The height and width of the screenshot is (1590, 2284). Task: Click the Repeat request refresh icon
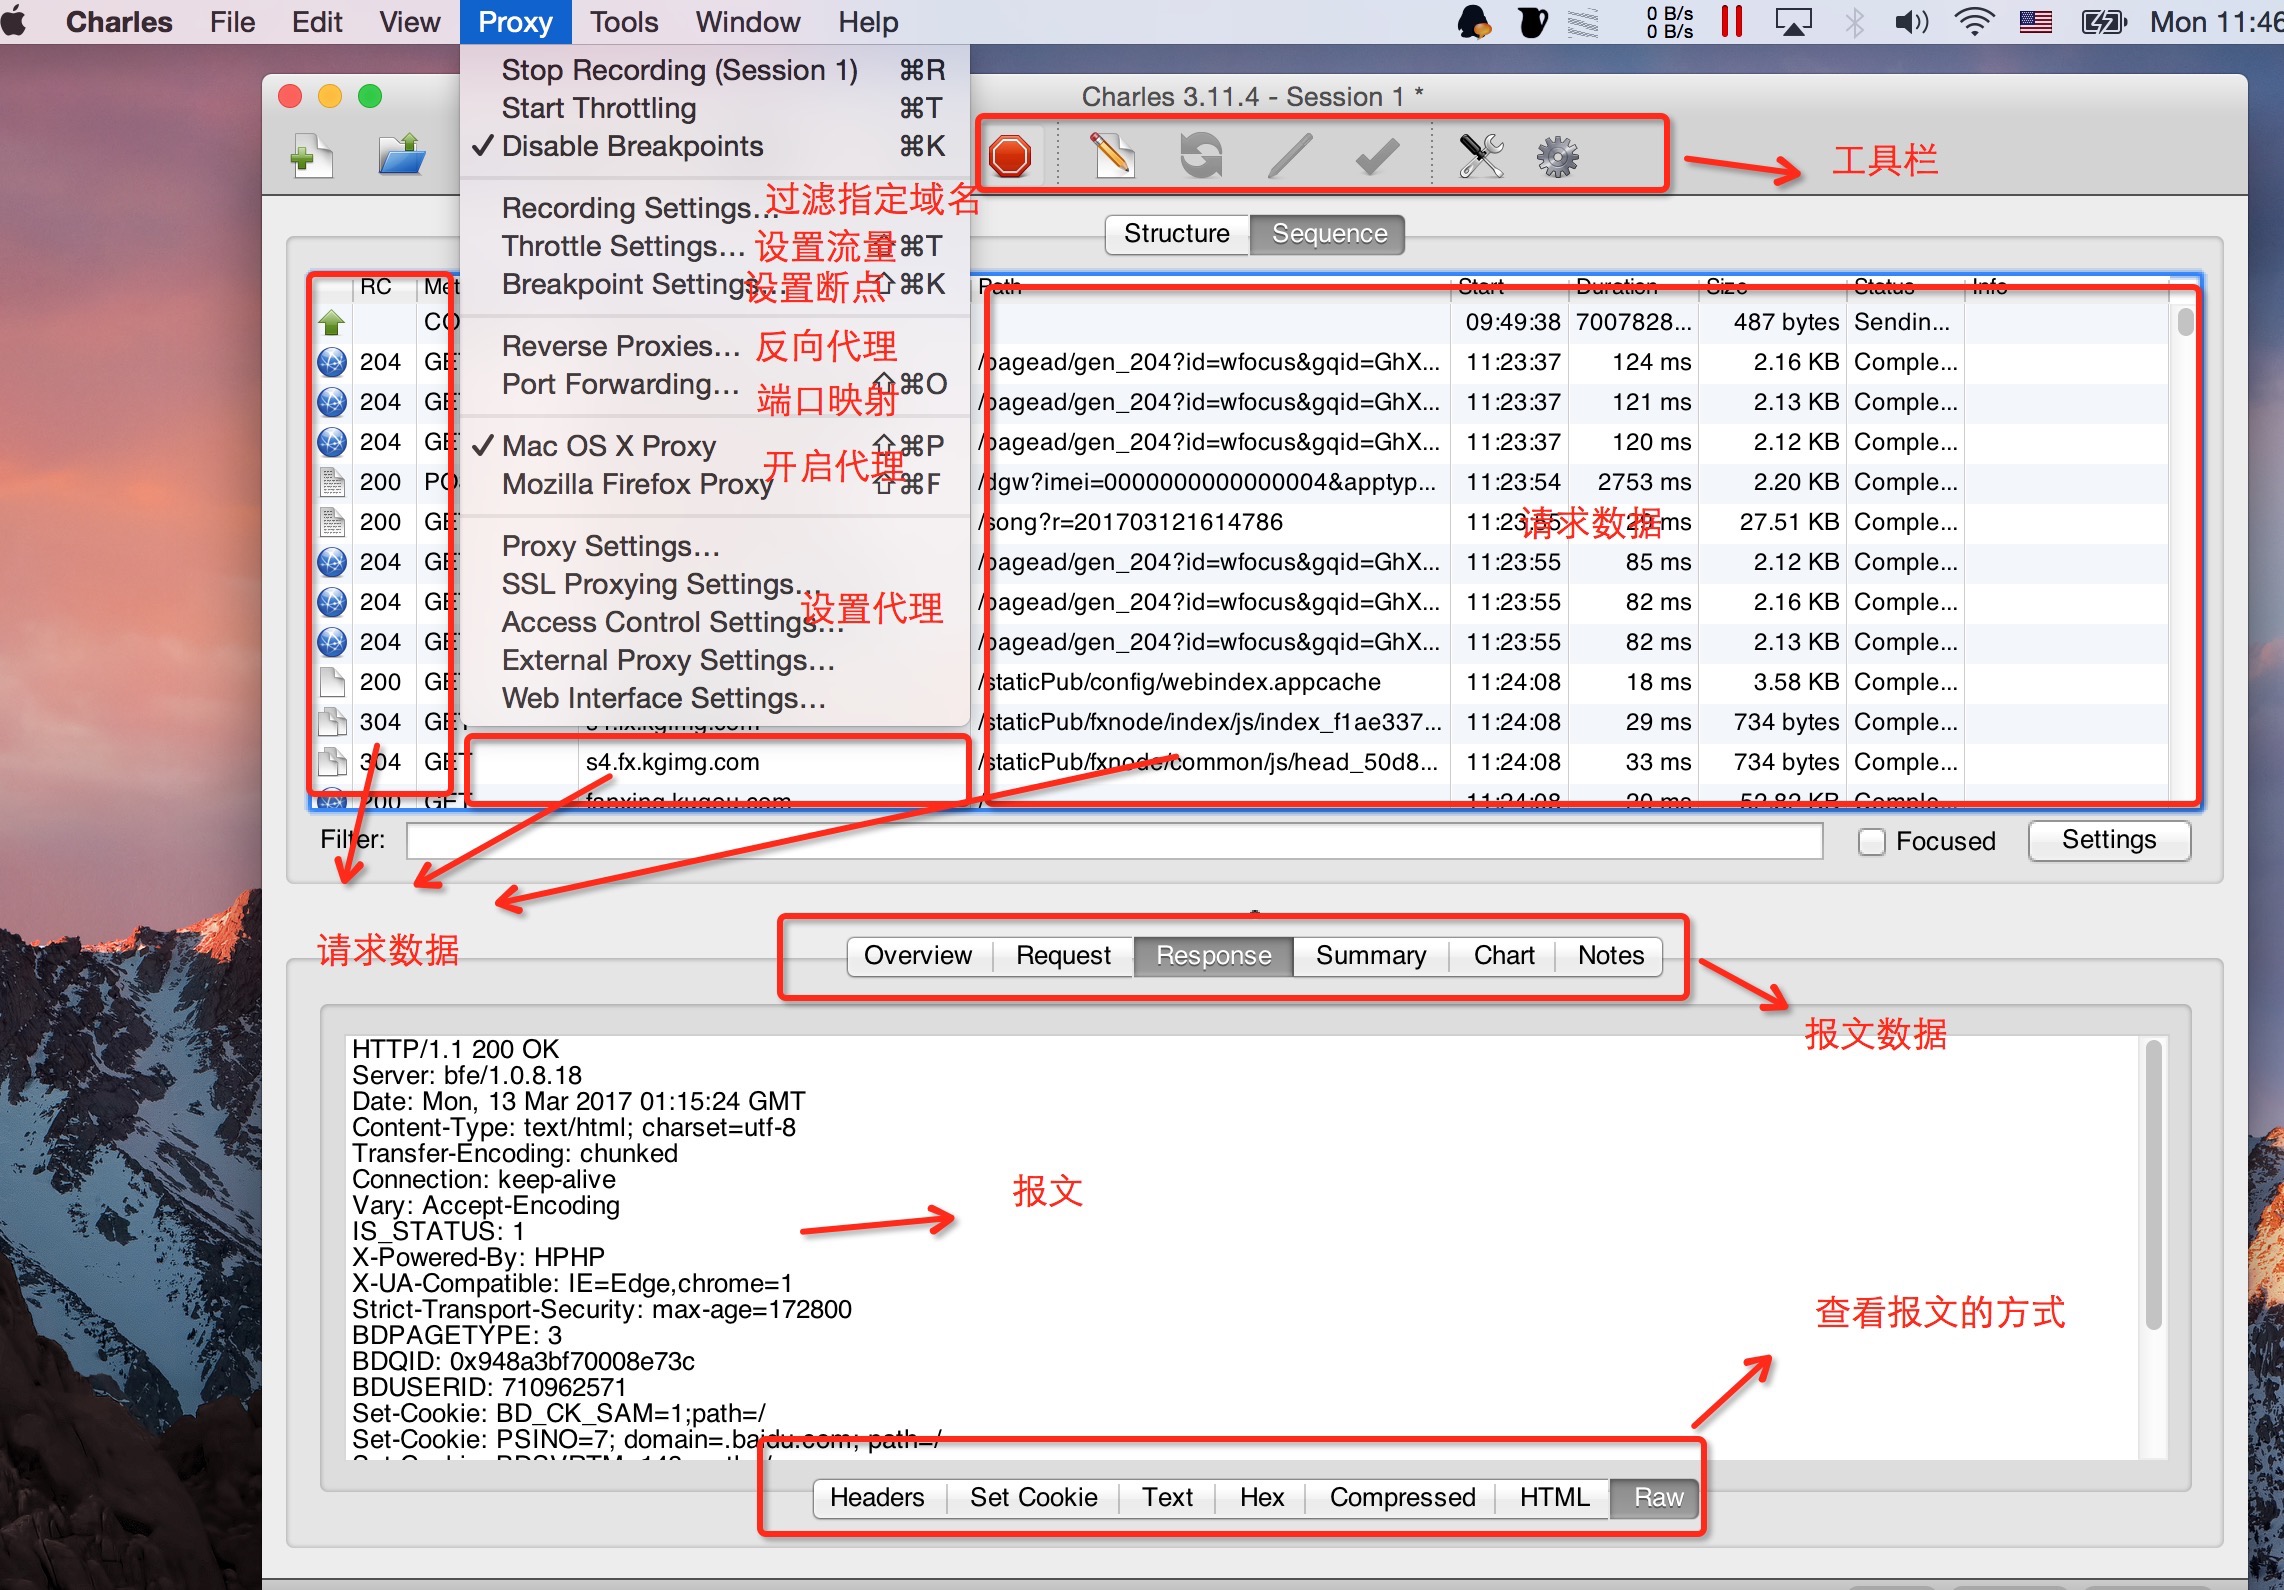1201,156
